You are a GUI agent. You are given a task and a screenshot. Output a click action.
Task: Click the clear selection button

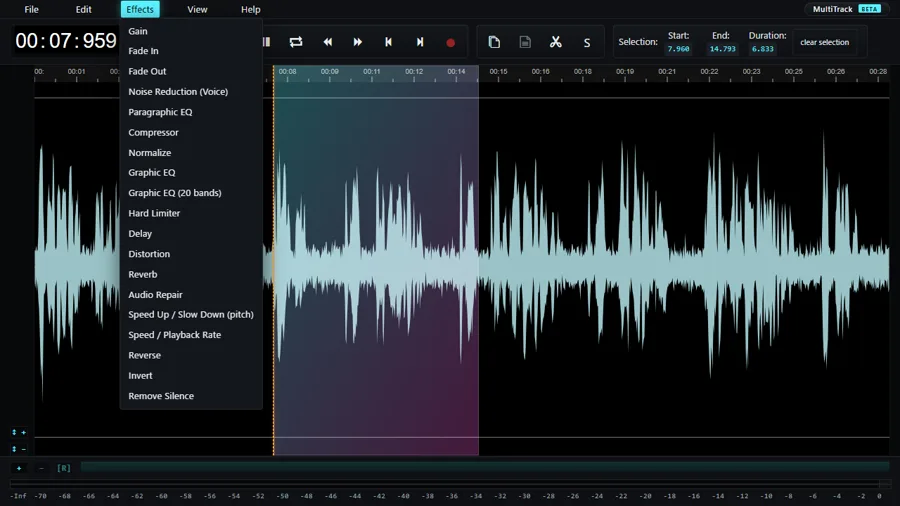click(x=824, y=42)
